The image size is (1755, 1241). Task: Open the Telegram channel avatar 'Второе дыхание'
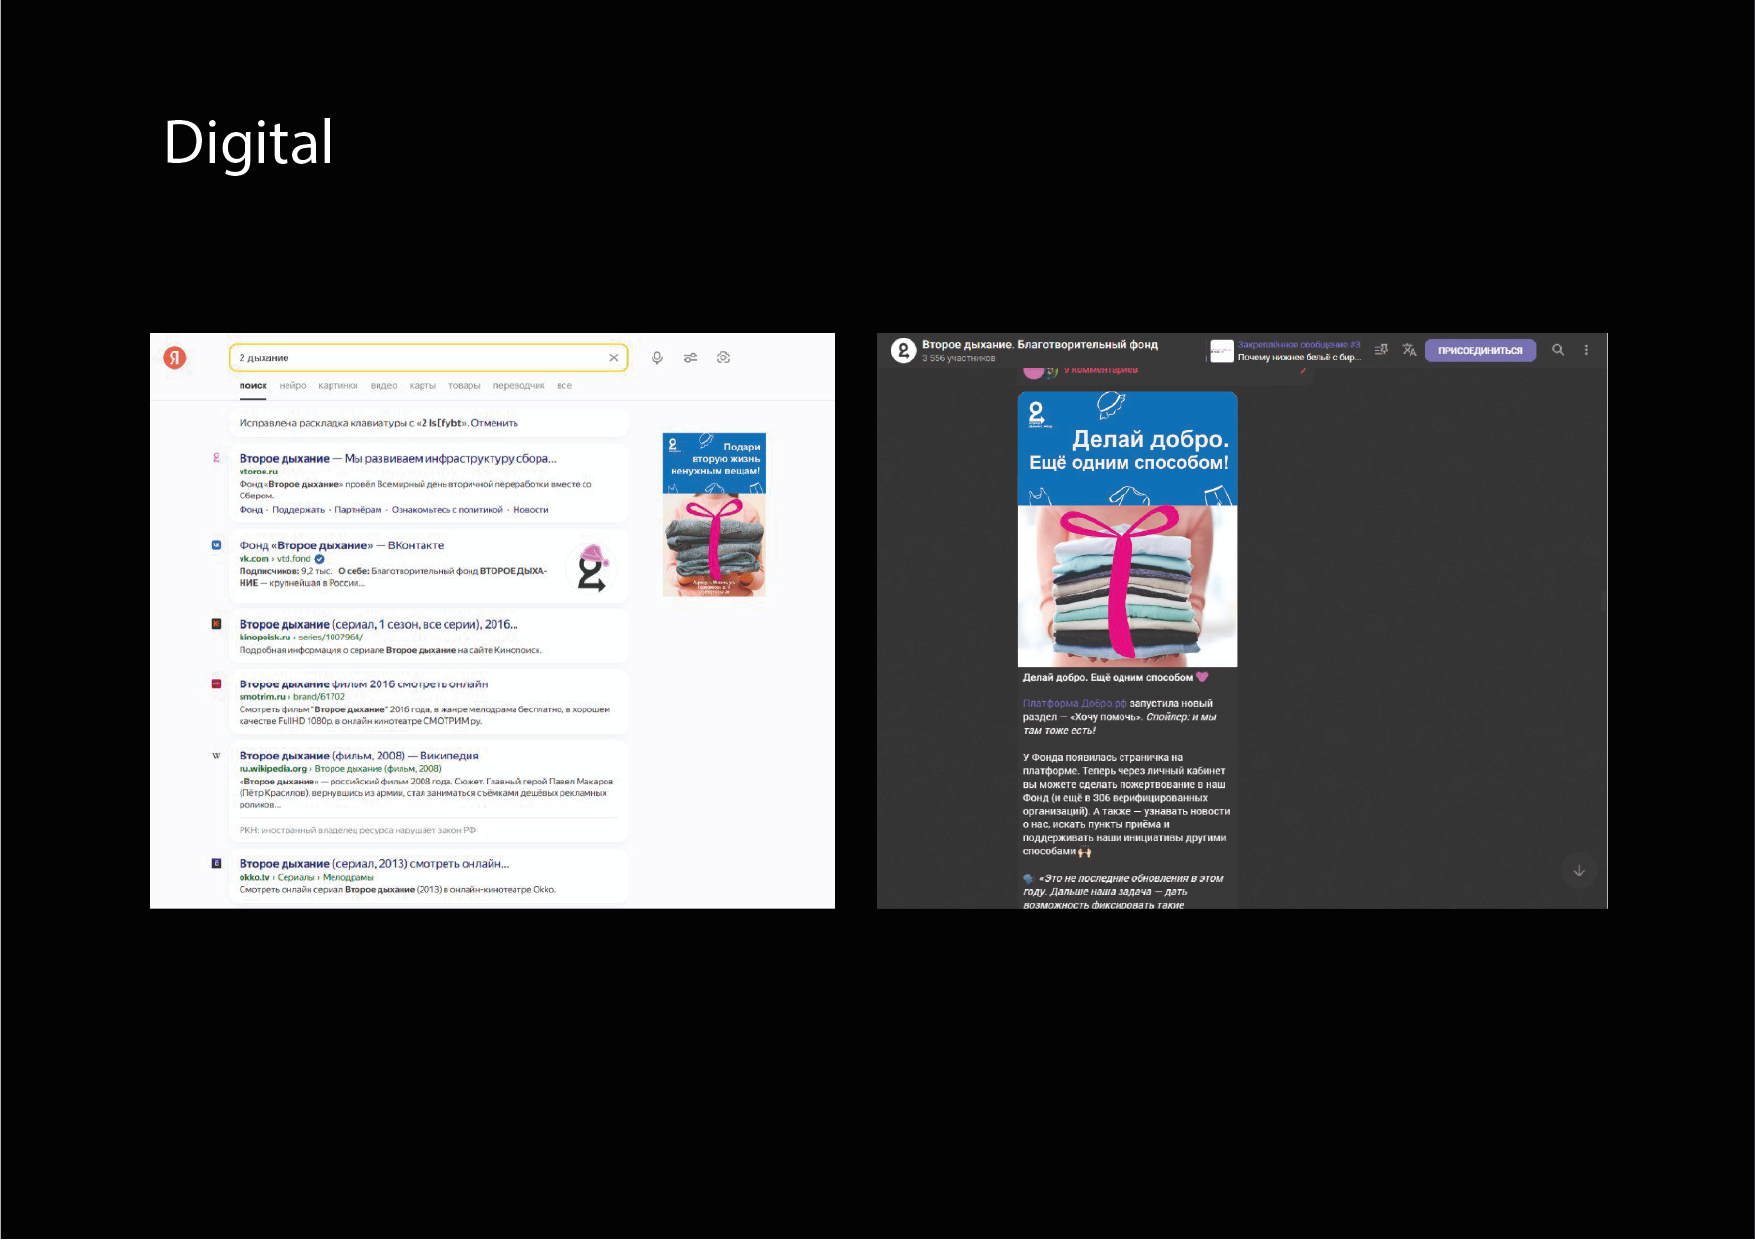[x=903, y=350]
